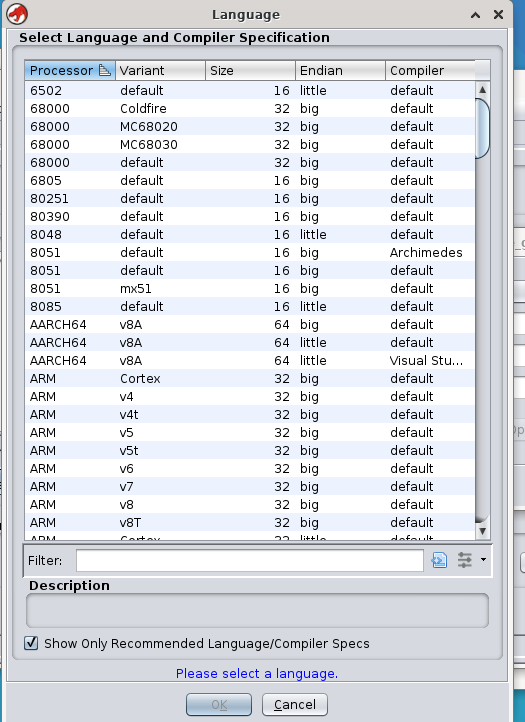Click the OK button

coord(219,705)
